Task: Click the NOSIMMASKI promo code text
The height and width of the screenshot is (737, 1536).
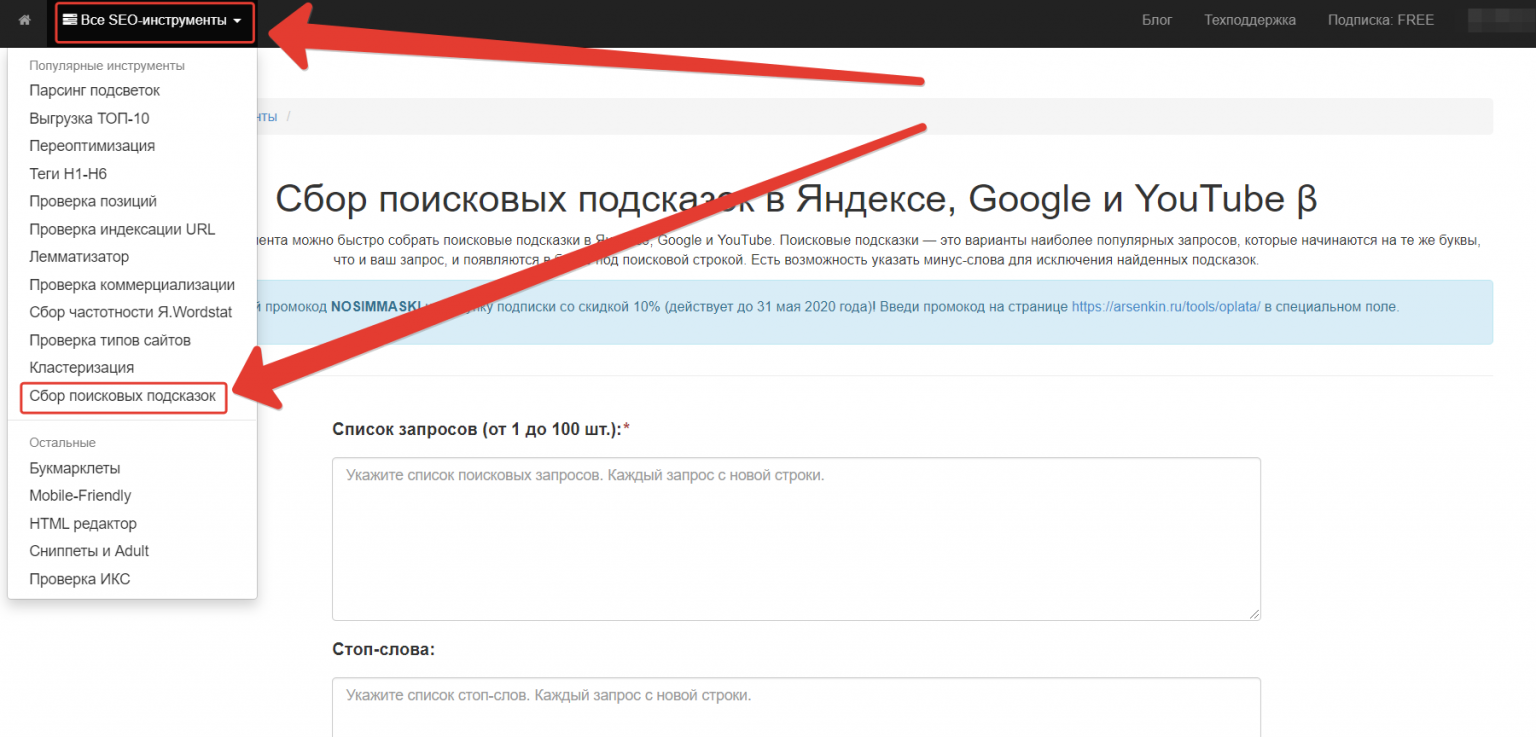Action: (x=376, y=307)
